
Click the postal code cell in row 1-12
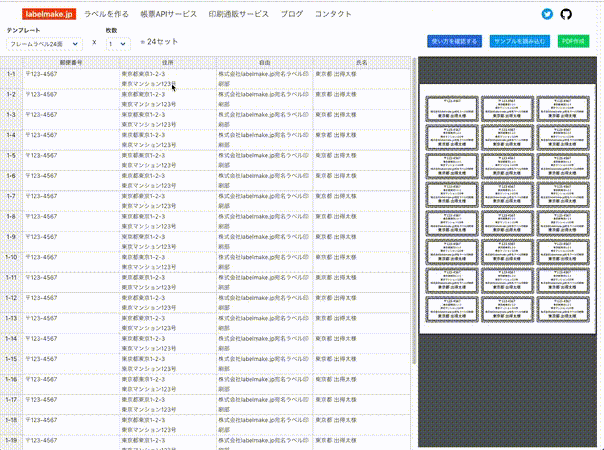[x=71, y=302]
